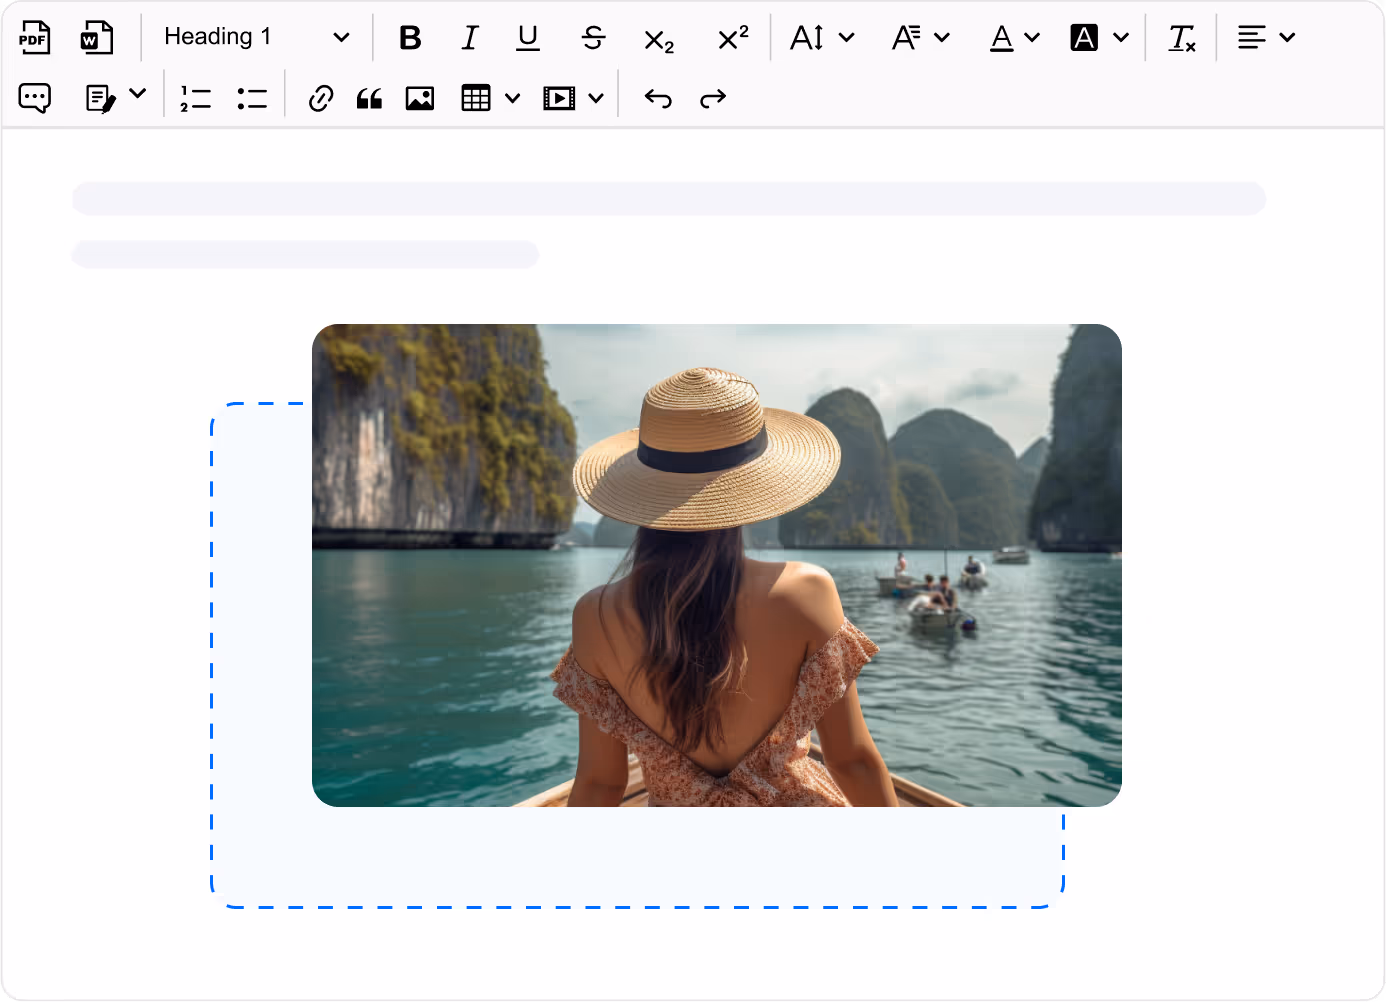Click the undo arrow
Screen dimensions: 1386x1002
(x=658, y=98)
